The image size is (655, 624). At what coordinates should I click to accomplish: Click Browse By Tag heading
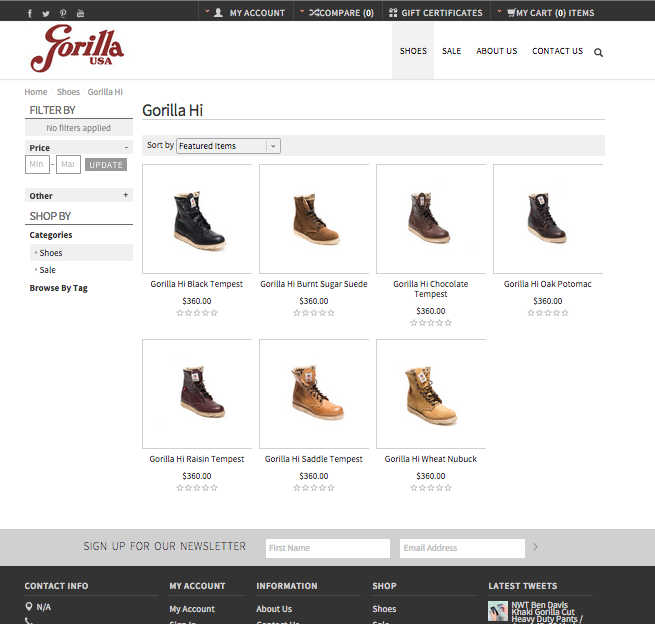[58, 288]
